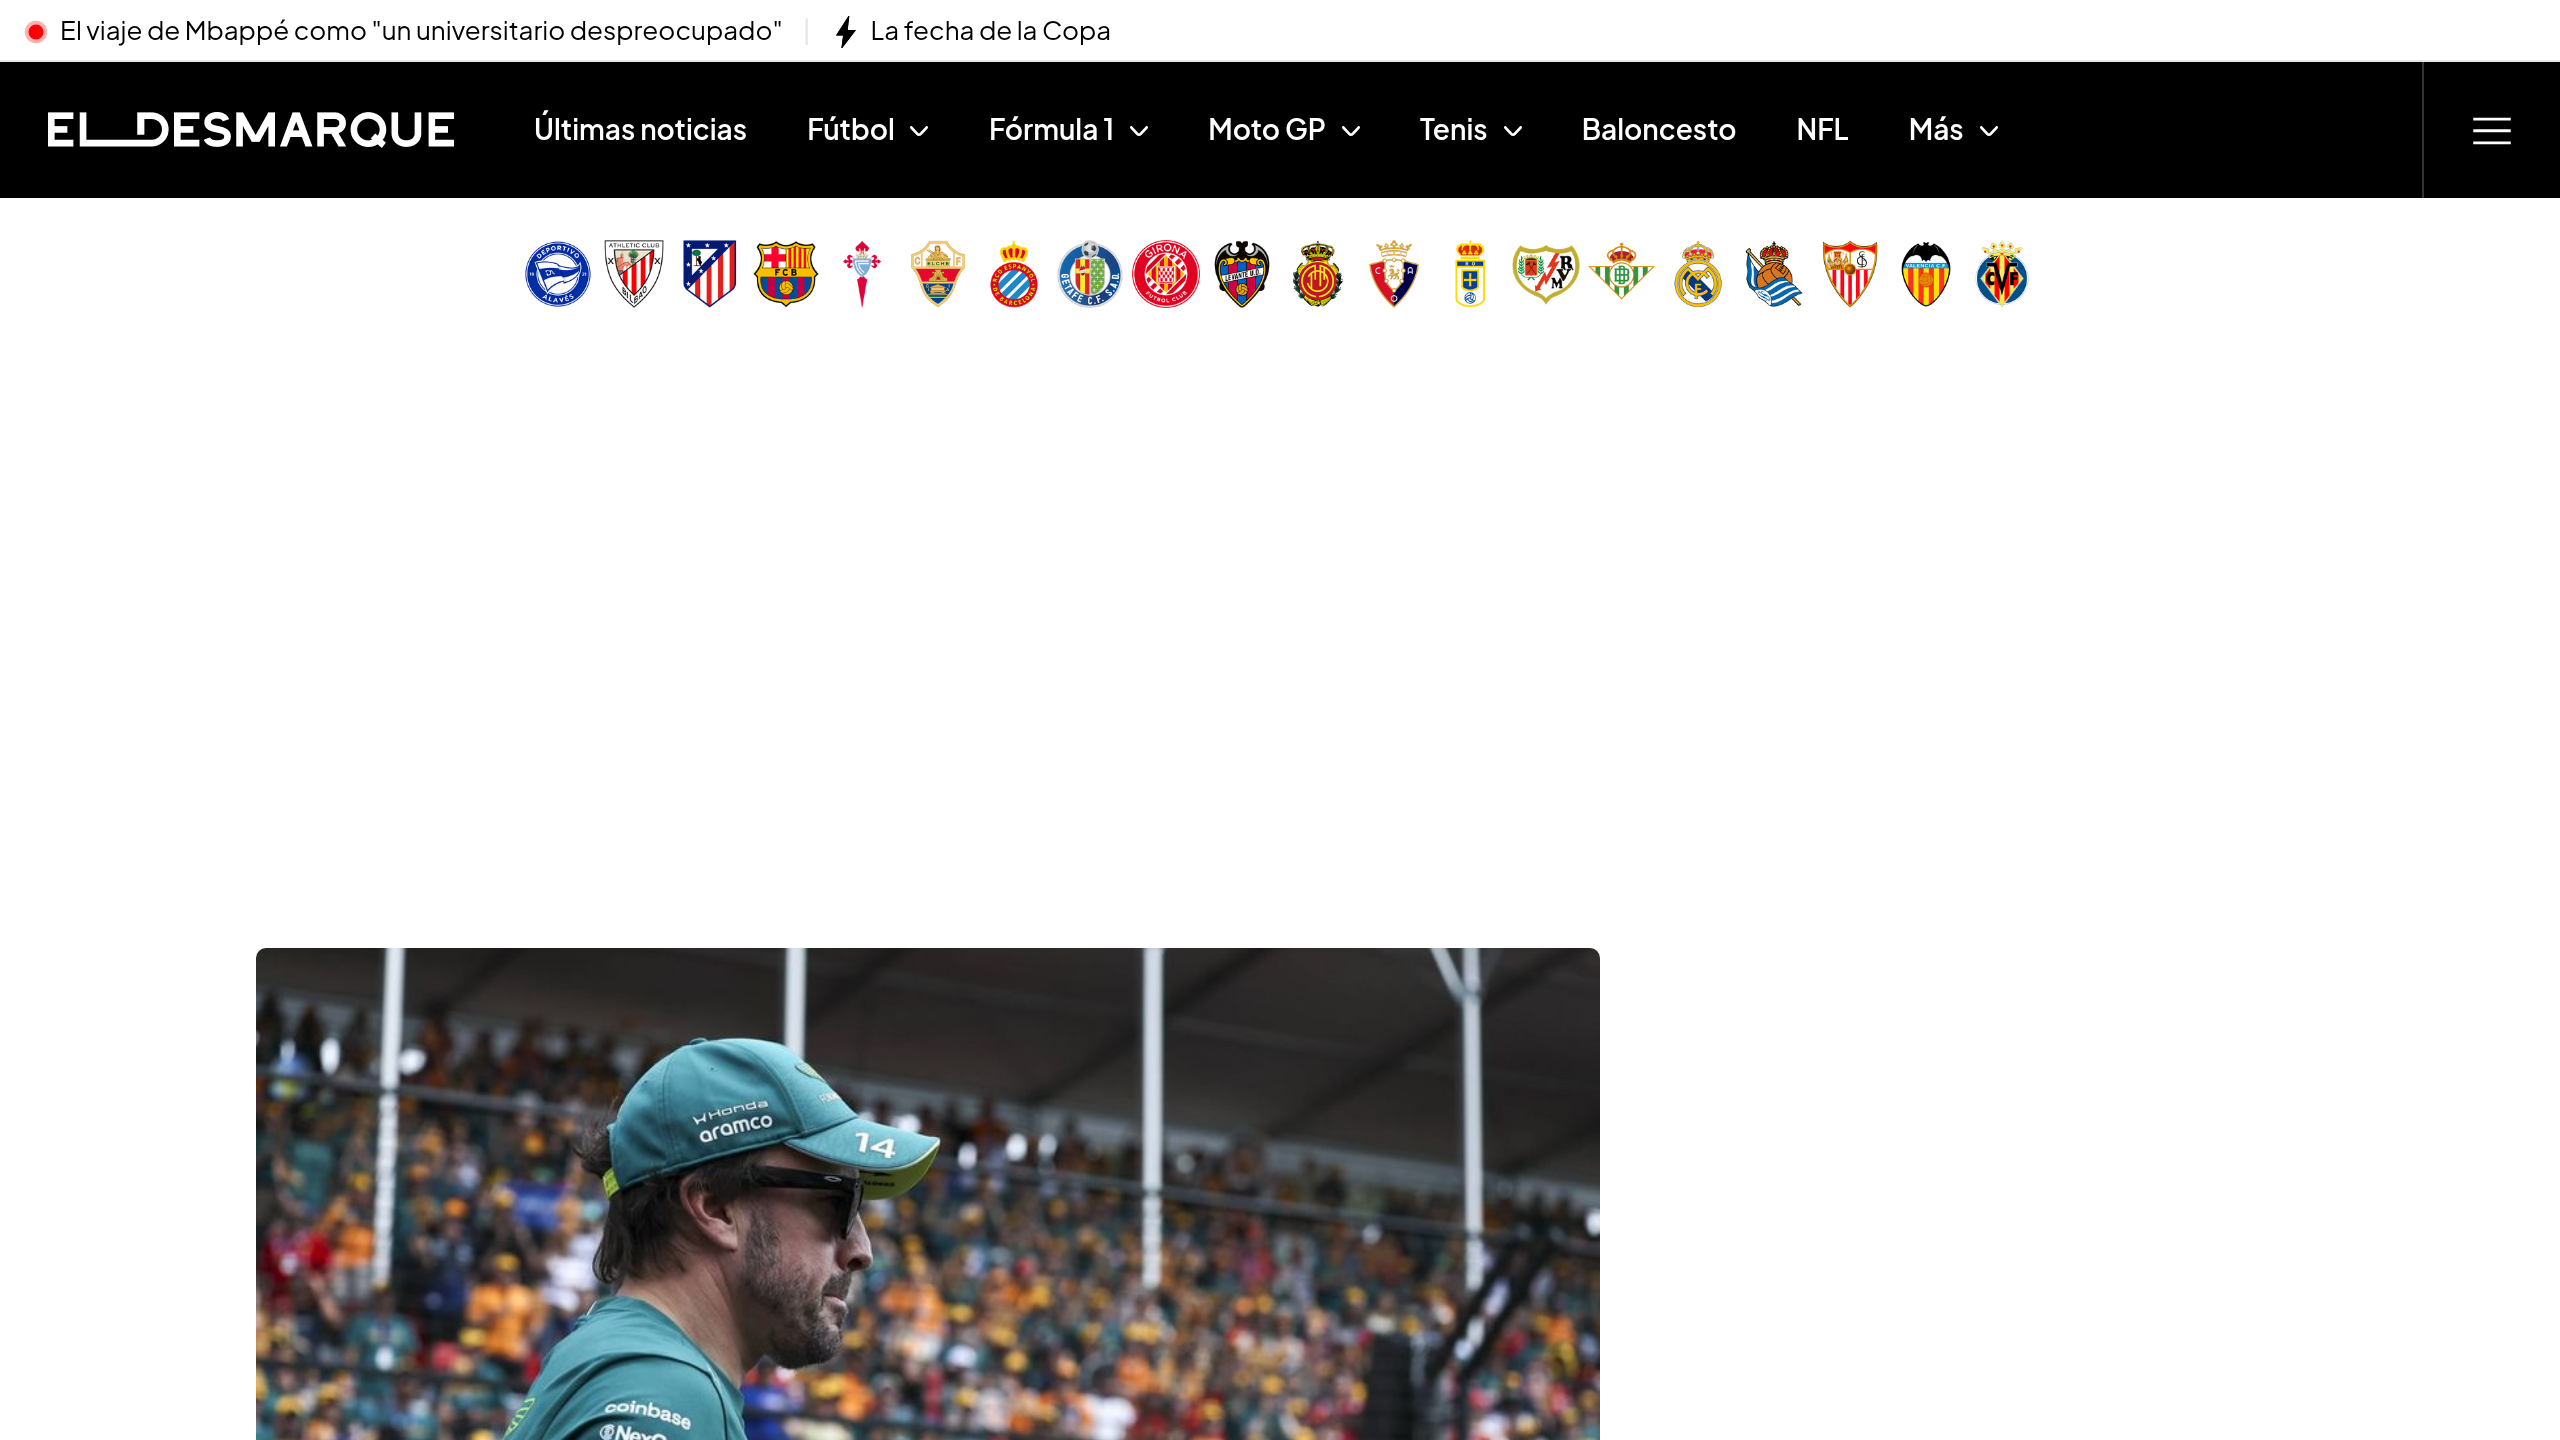Select the Real Oviedo crest
This screenshot has height=1440, width=2560.
[x=1470, y=274]
